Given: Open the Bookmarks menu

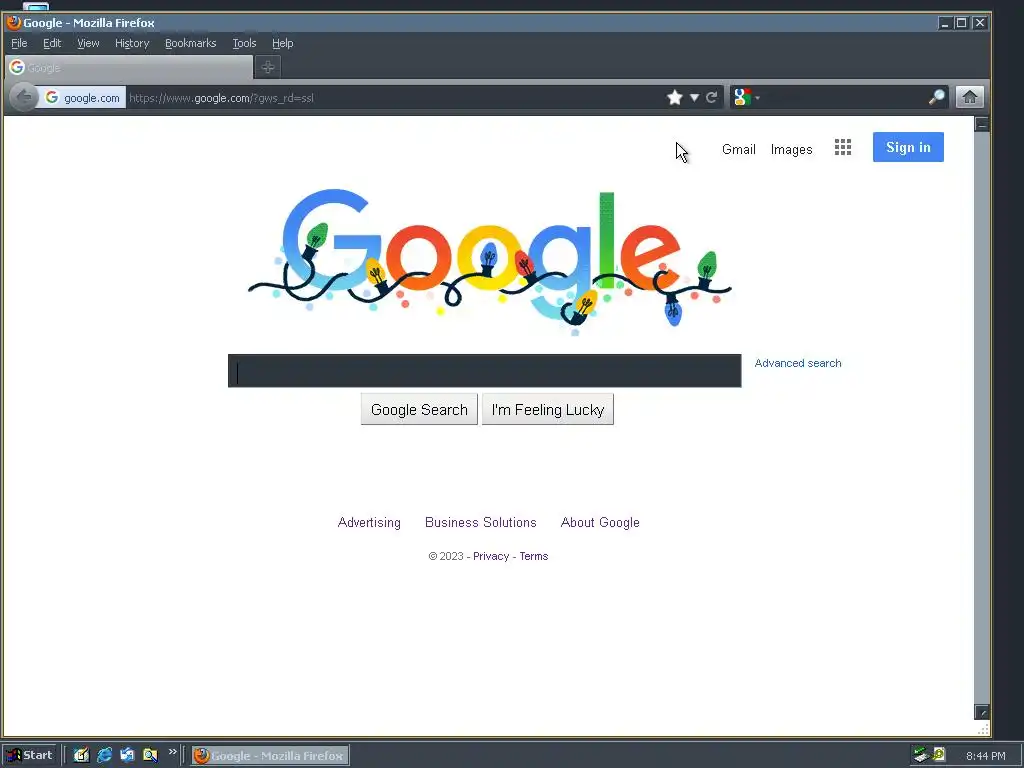Looking at the screenshot, I should [x=190, y=43].
